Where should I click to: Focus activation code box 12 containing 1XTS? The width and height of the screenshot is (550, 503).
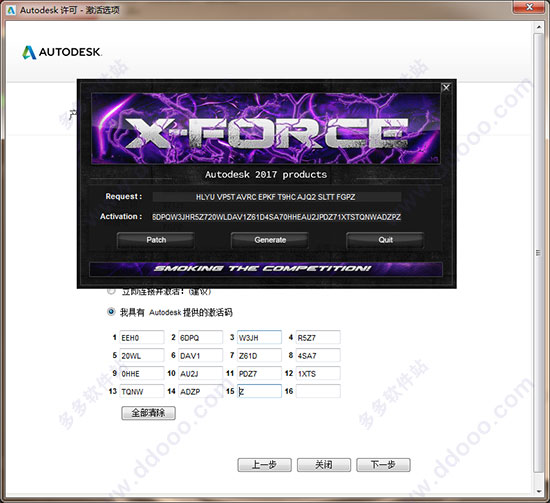point(318,374)
